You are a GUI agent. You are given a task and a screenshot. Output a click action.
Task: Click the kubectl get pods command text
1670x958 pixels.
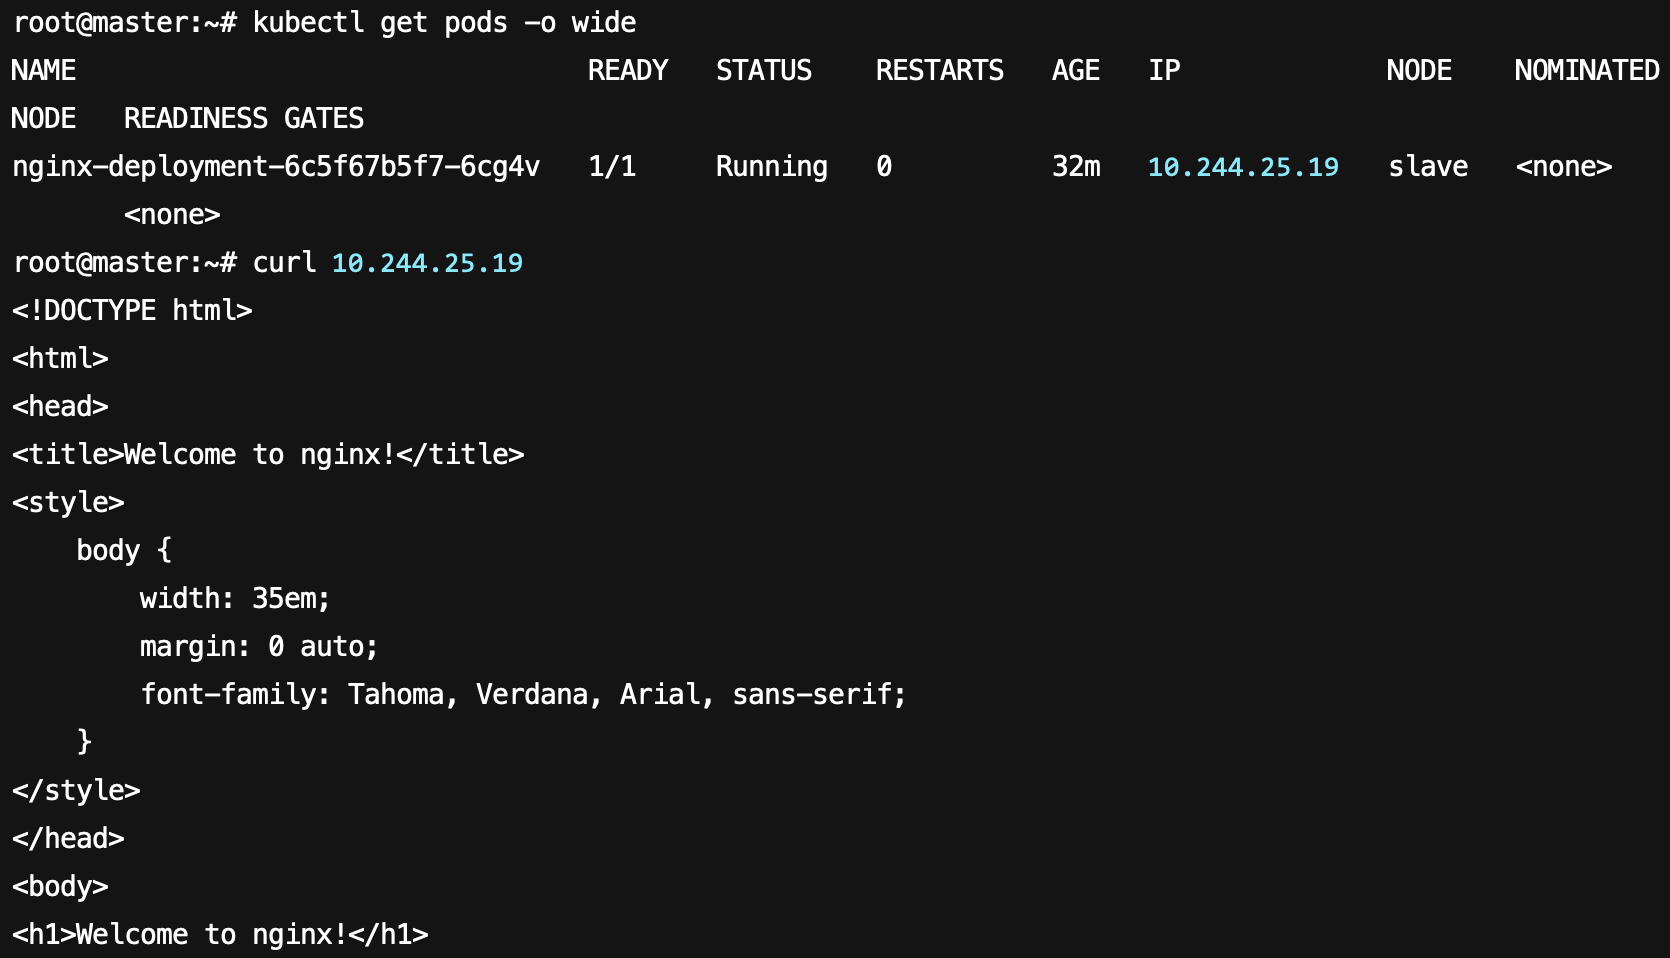(x=444, y=23)
